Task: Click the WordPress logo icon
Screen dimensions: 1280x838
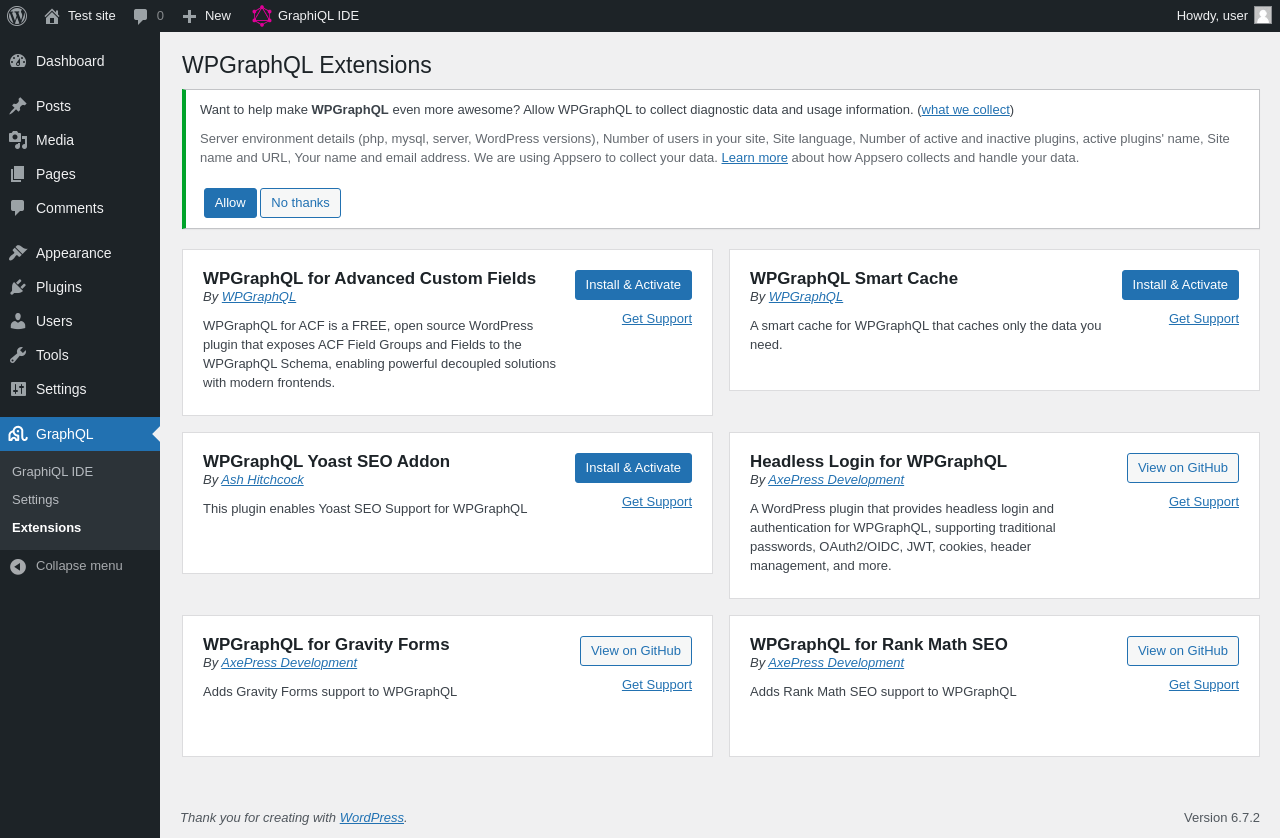Action: pyautogui.click(x=17, y=16)
